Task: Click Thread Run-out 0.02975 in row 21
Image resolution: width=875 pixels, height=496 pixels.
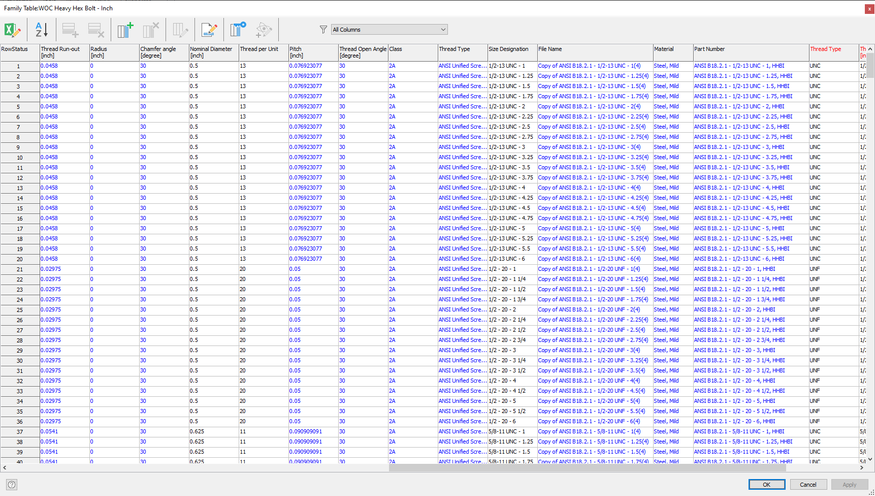Action: click(x=64, y=269)
